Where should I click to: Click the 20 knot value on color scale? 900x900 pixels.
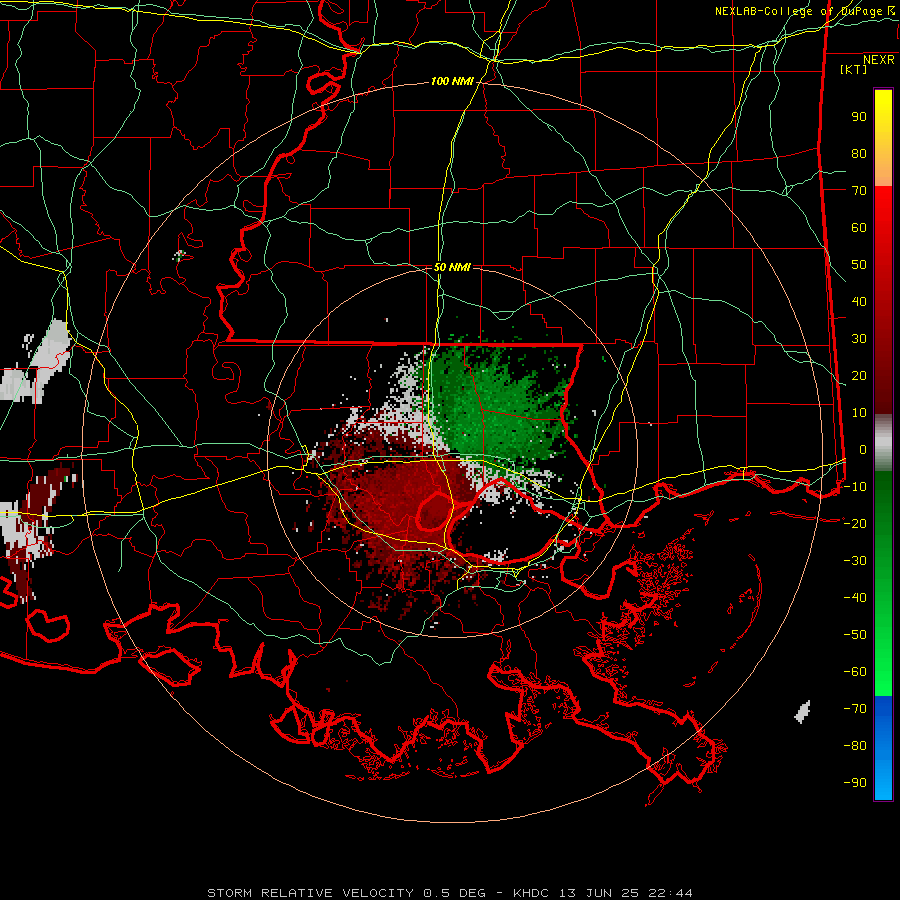[x=859, y=376]
